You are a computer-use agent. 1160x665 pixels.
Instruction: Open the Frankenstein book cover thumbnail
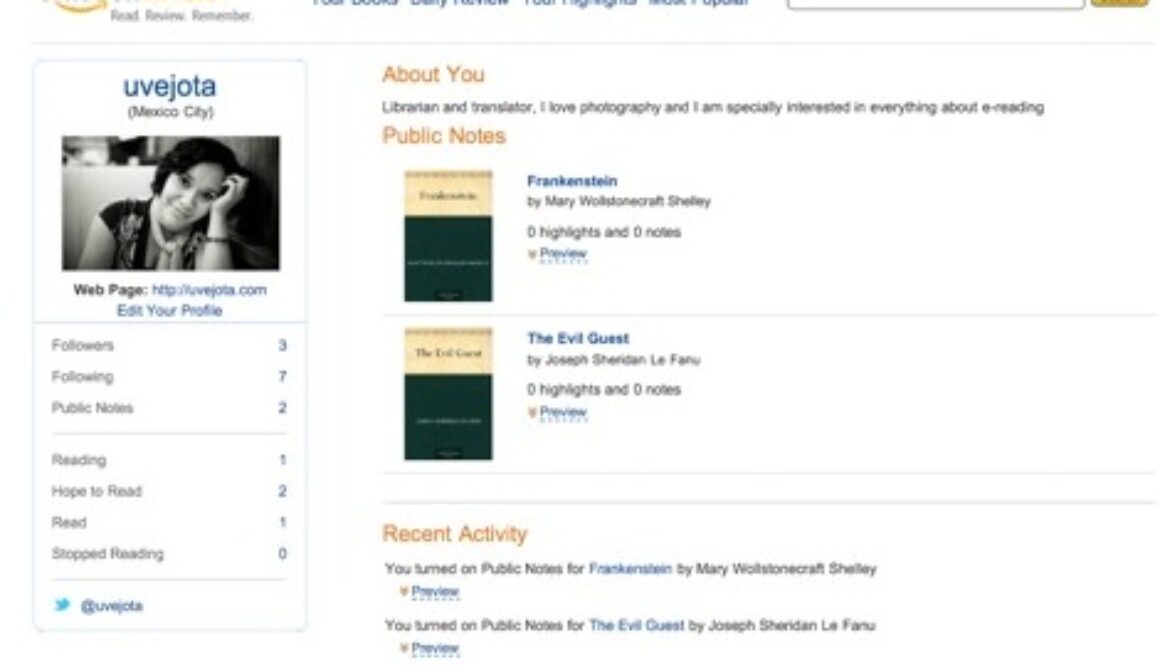click(x=448, y=236)
